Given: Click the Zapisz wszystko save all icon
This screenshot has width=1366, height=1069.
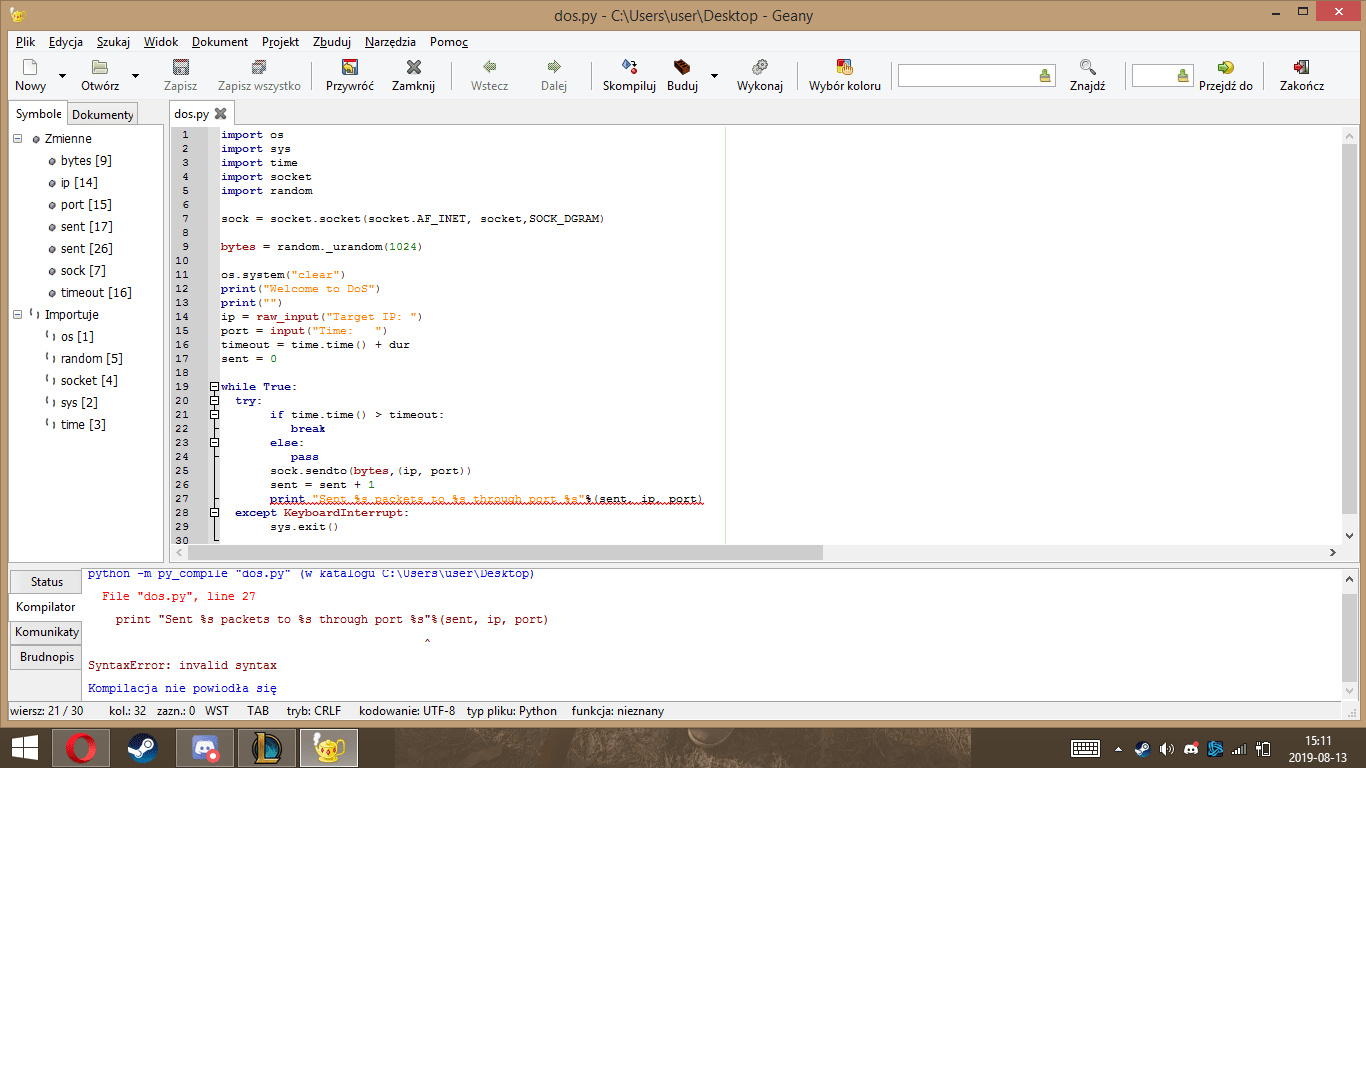Looking at the screenshot, I should coord(259,67).
